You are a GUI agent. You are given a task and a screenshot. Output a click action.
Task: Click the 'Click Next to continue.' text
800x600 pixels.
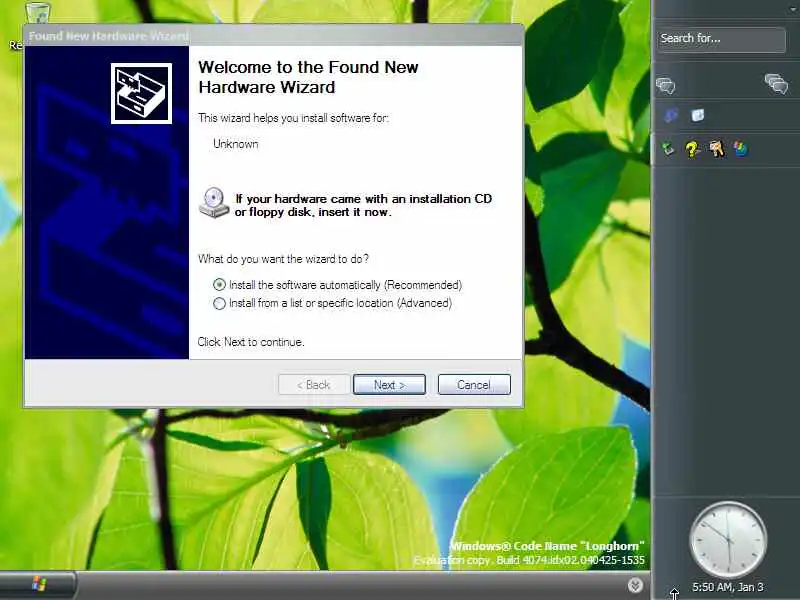pyautogui.click(x=251, y=342)
